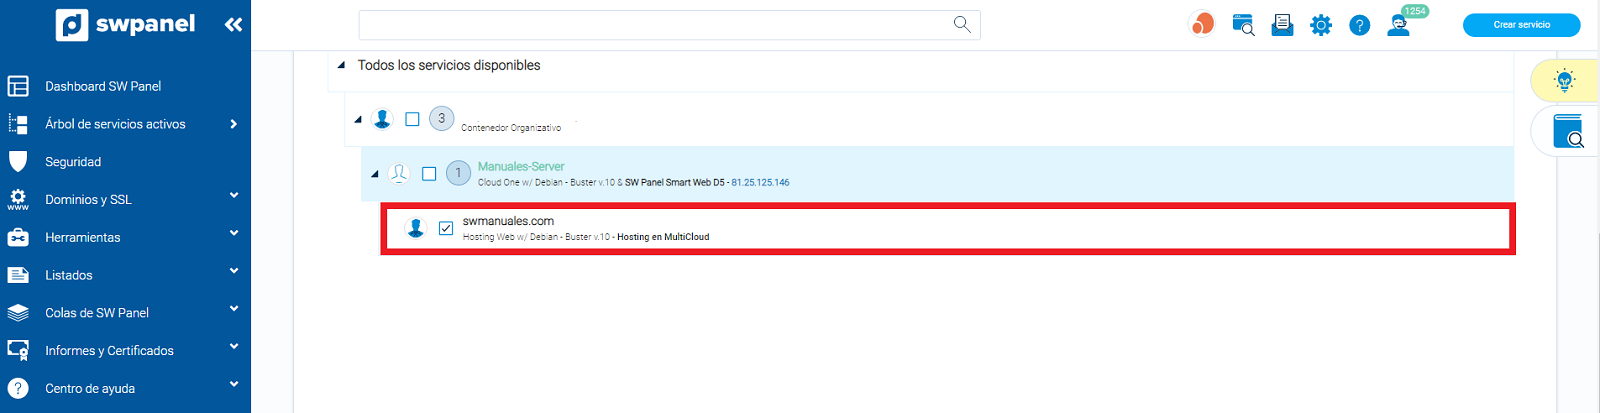1600x413 pixels.
Task: Click 'Todos los servicios disponibles' heading
Action: (449, 65)
